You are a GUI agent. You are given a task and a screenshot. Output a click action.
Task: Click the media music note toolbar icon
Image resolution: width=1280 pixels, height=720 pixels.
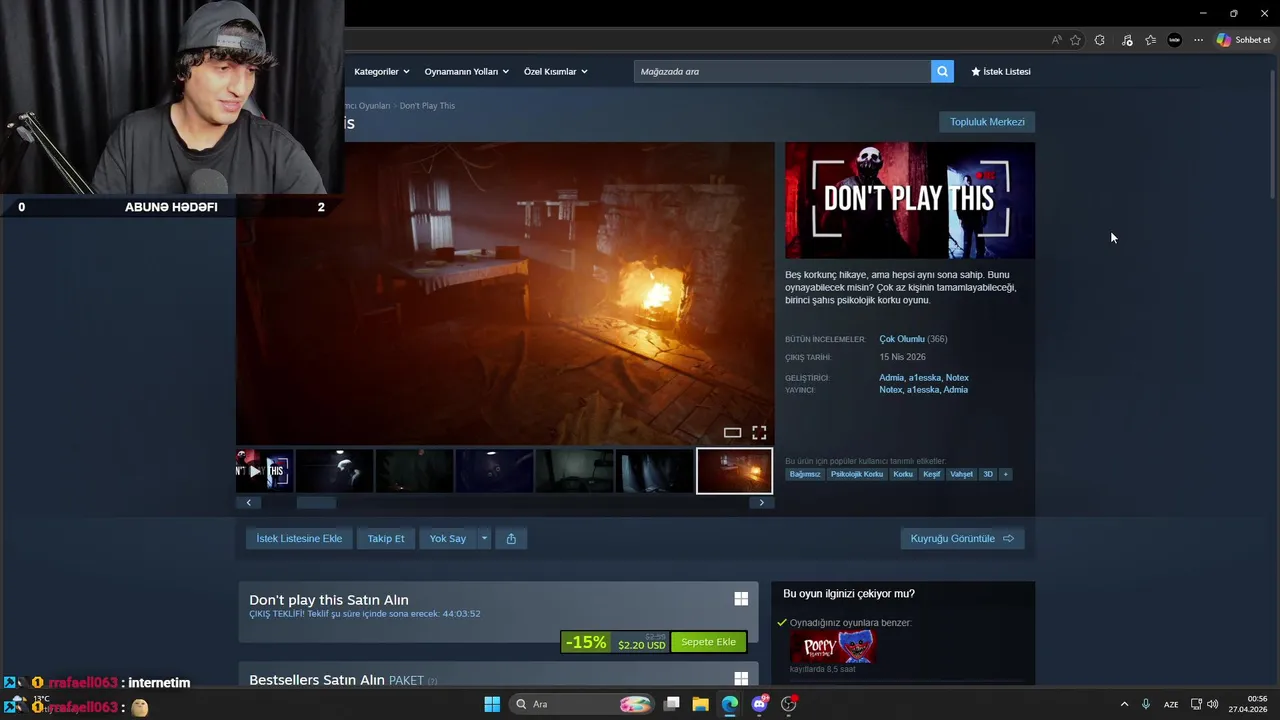point(1127,40)
